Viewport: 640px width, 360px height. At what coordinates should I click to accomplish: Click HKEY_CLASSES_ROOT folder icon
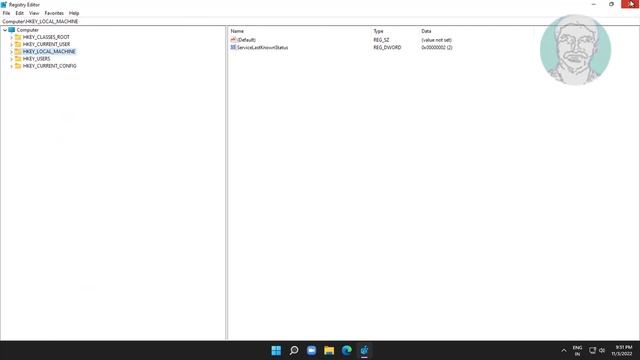[18, 37]
